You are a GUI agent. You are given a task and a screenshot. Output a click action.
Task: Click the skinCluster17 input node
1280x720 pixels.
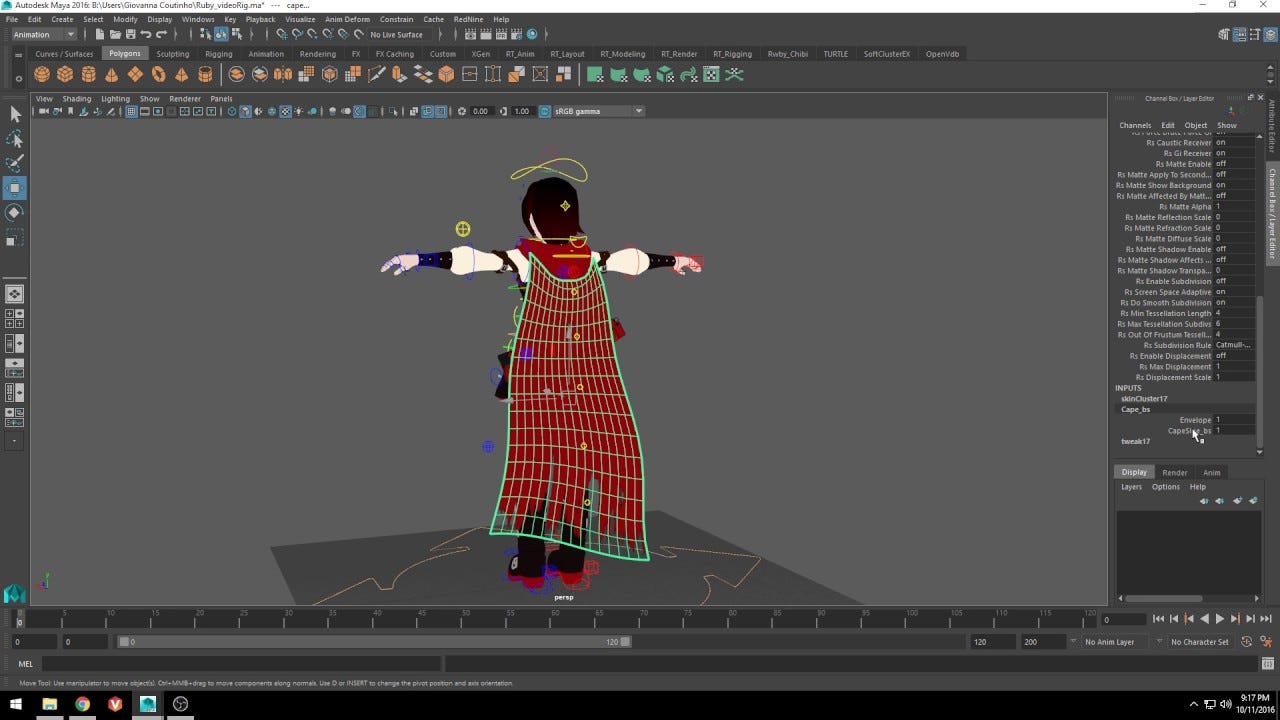coord(1144,398)
